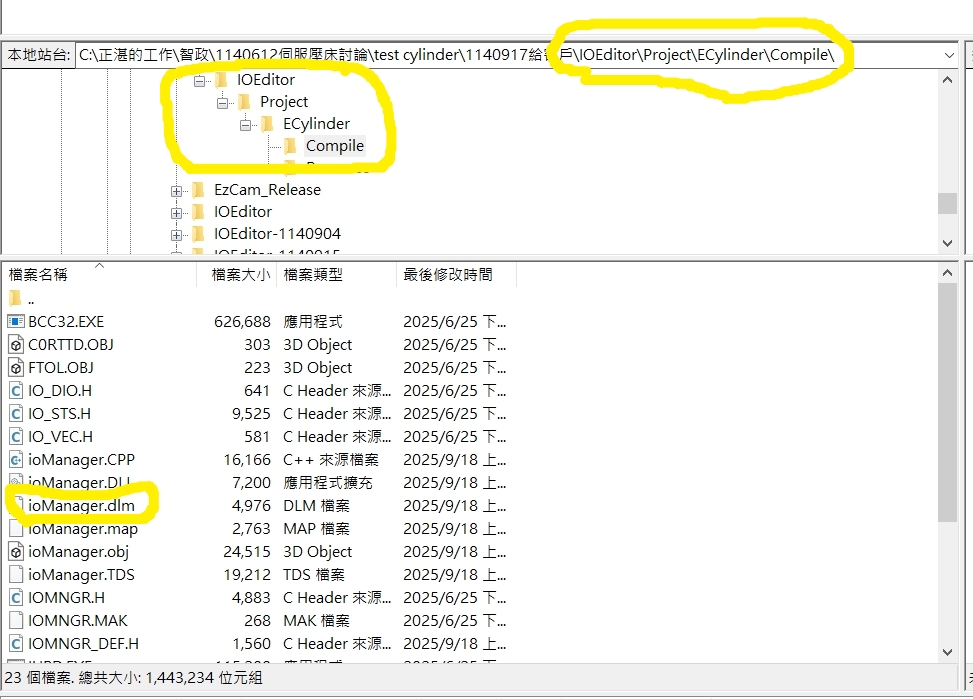
Task: Collapse the ECylinder tree node
Action: click(245, 124)
